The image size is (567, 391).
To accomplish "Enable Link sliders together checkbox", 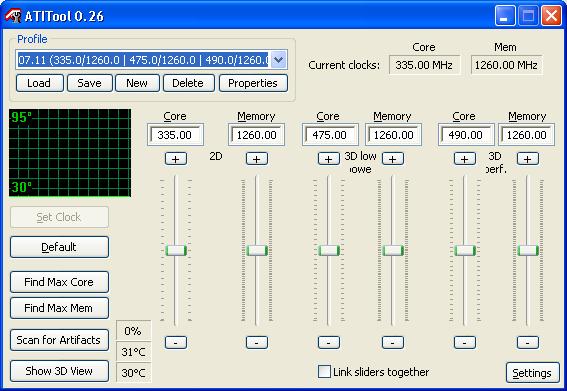I will click(x=324, y=371).
